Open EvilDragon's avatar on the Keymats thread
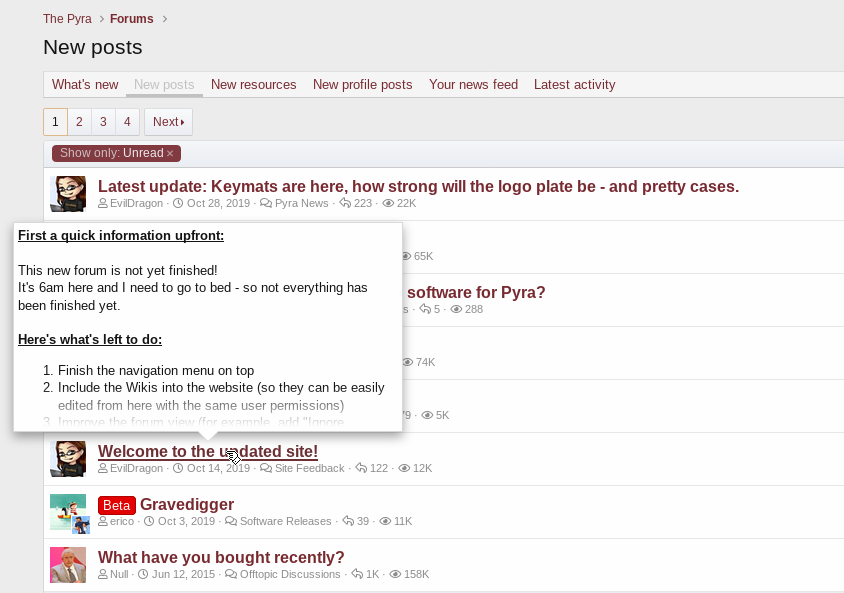Viewport: 844px width, 593px height. point(68,194)
